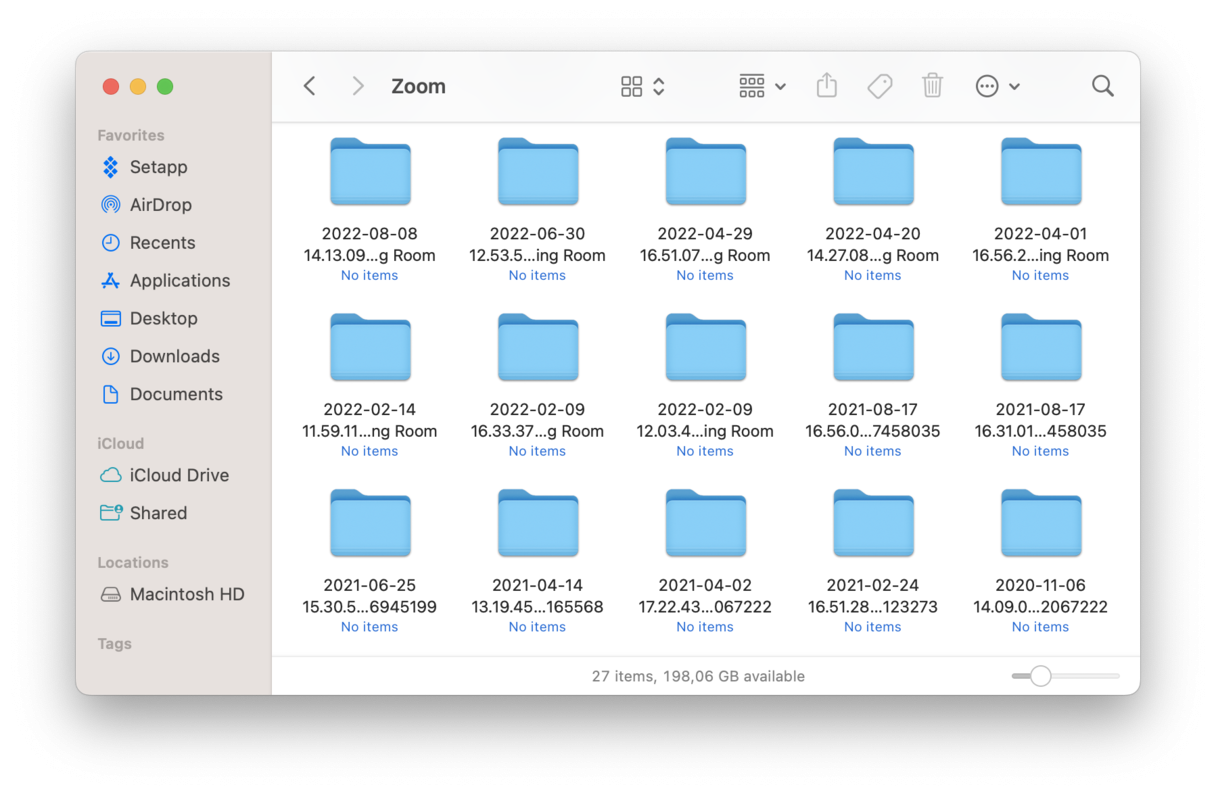The height and width of the screenshot is (795, 1216).
Task: Select folder icon 2022-06-30 12.53.5
Action: coord(538,173)
